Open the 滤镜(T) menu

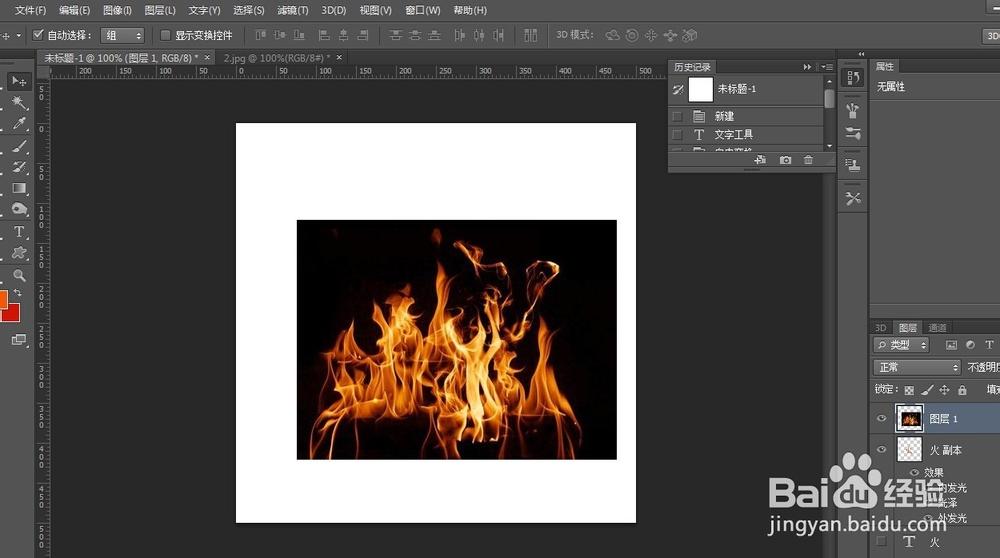coord(293,10)
